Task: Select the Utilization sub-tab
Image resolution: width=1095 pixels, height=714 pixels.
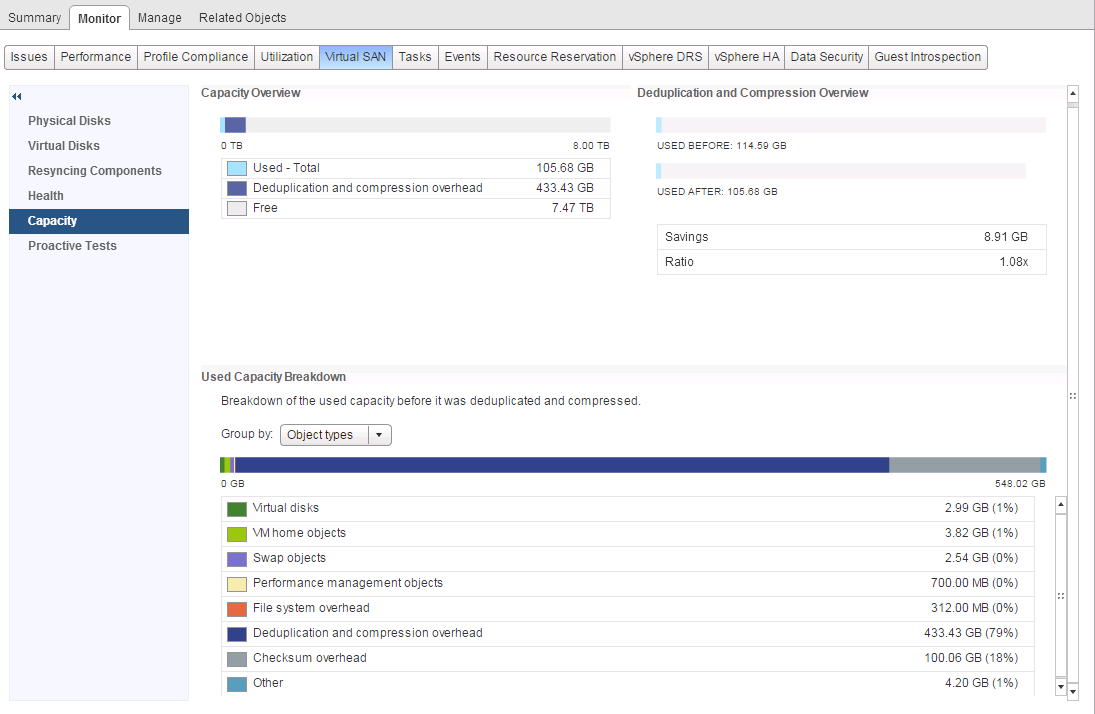Action: pos(287,57)
